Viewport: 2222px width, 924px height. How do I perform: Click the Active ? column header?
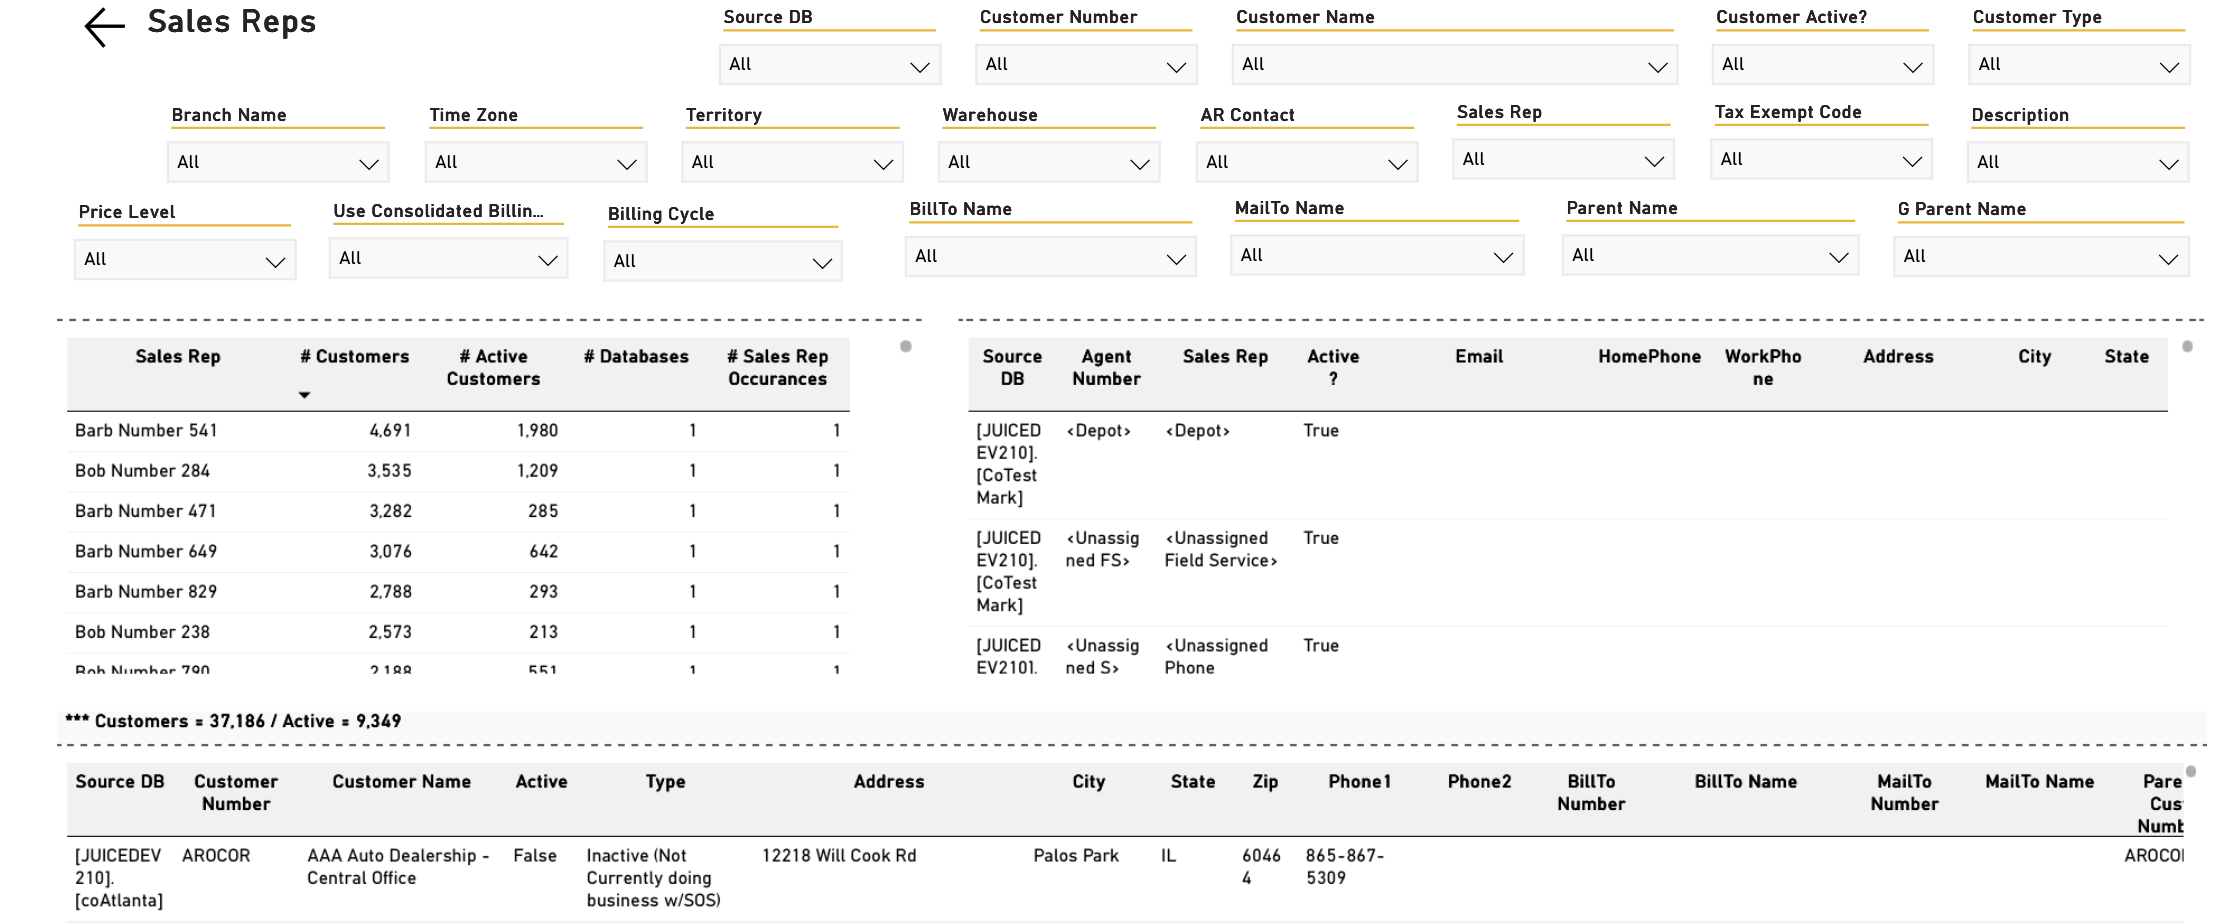[x=1333, y=368]
